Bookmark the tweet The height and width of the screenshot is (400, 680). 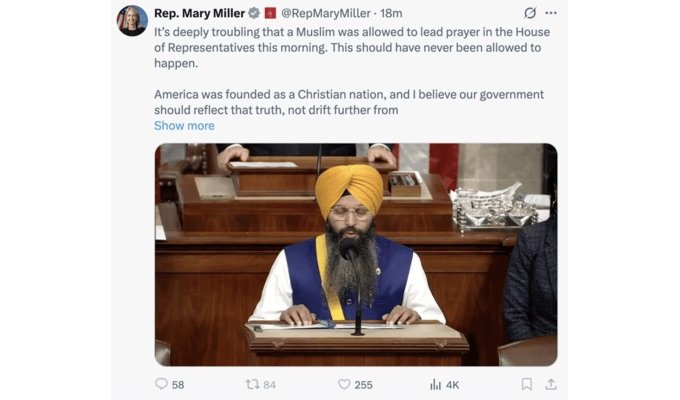pos(526,384)
